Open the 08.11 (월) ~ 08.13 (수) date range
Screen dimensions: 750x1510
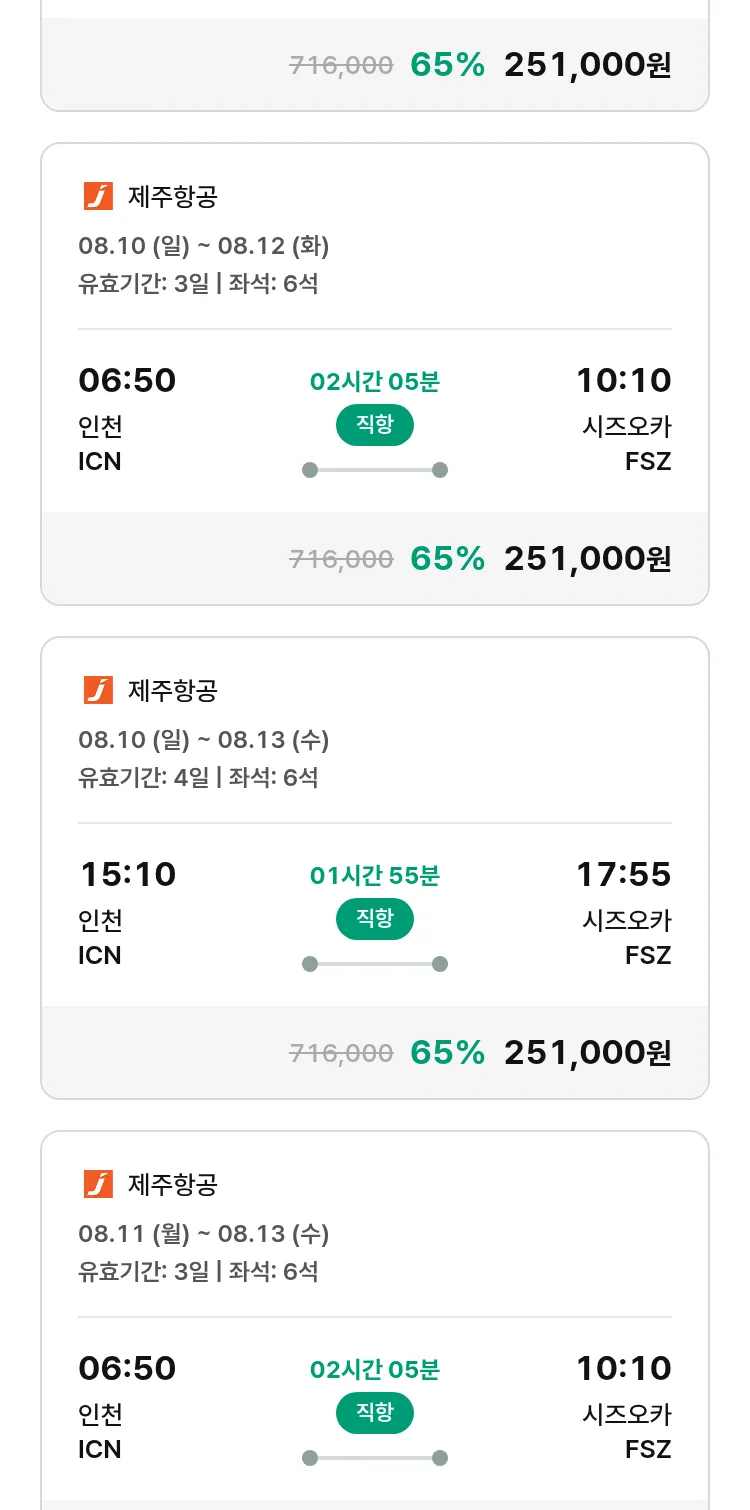pyautogui.click(x=204, y=1234)
